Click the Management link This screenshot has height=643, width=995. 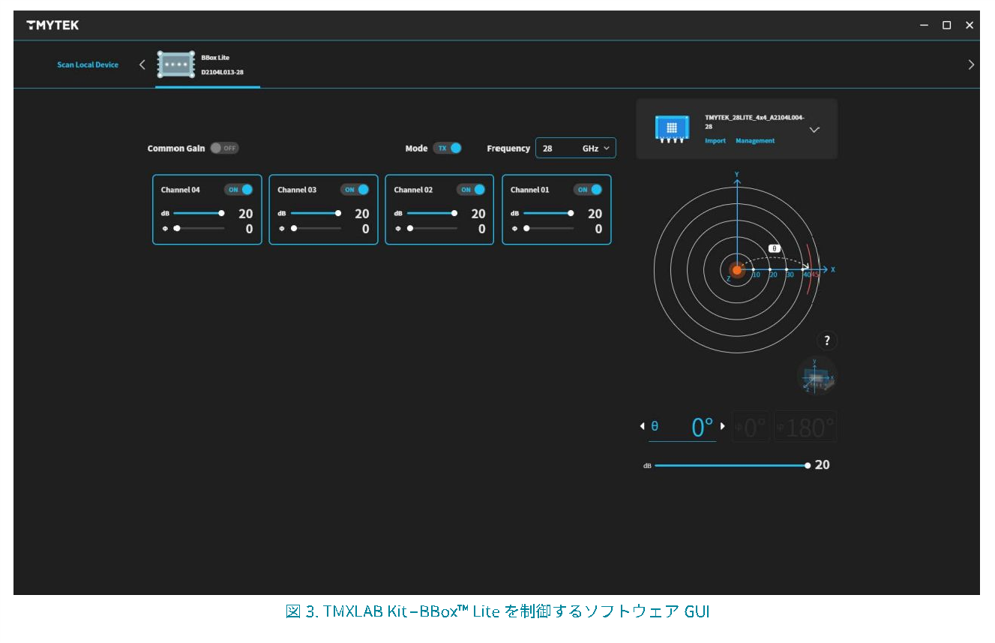coord(755,141)
